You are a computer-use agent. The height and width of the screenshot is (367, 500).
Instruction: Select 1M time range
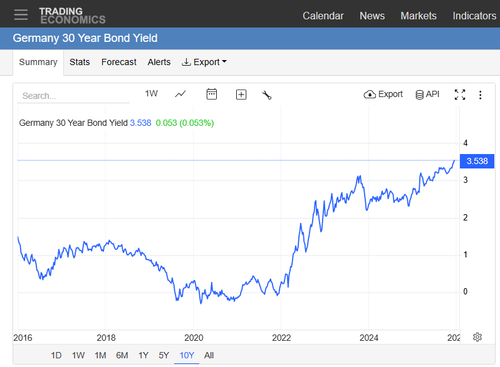click(x=100, y=355)
